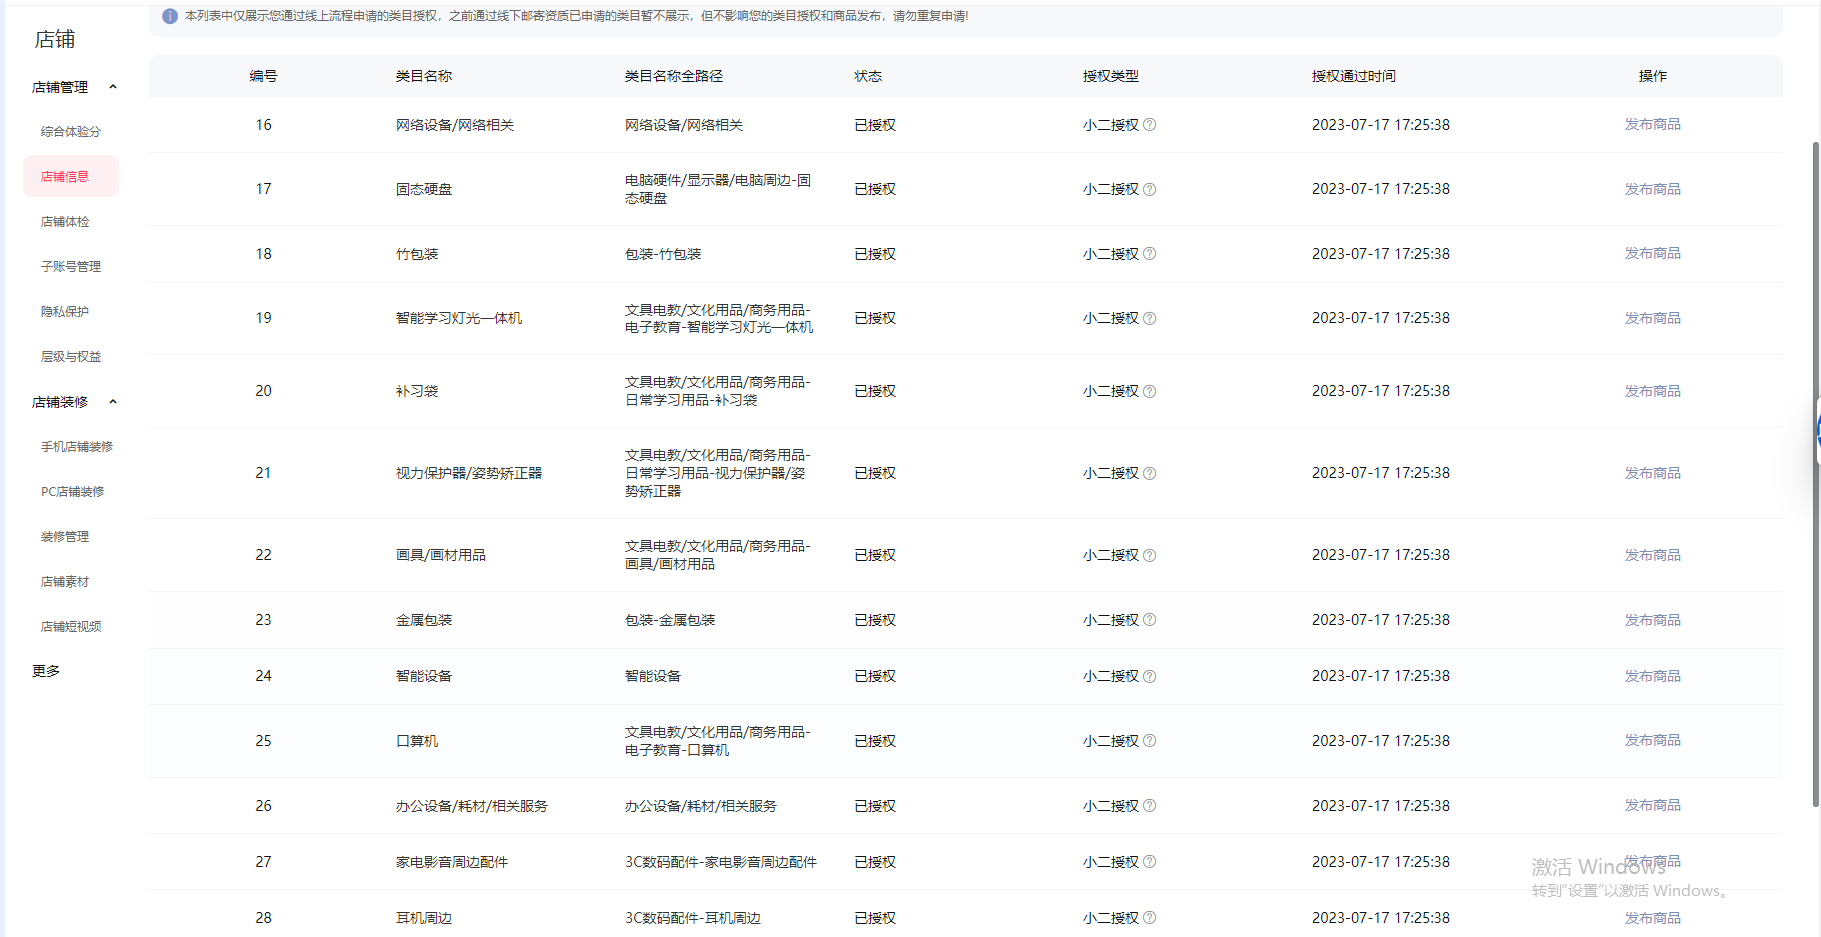The width and height of the screenshot is (1821, 937).
Task: Collapse the 店铺装修 sidebar section
Action: (113, 402)
